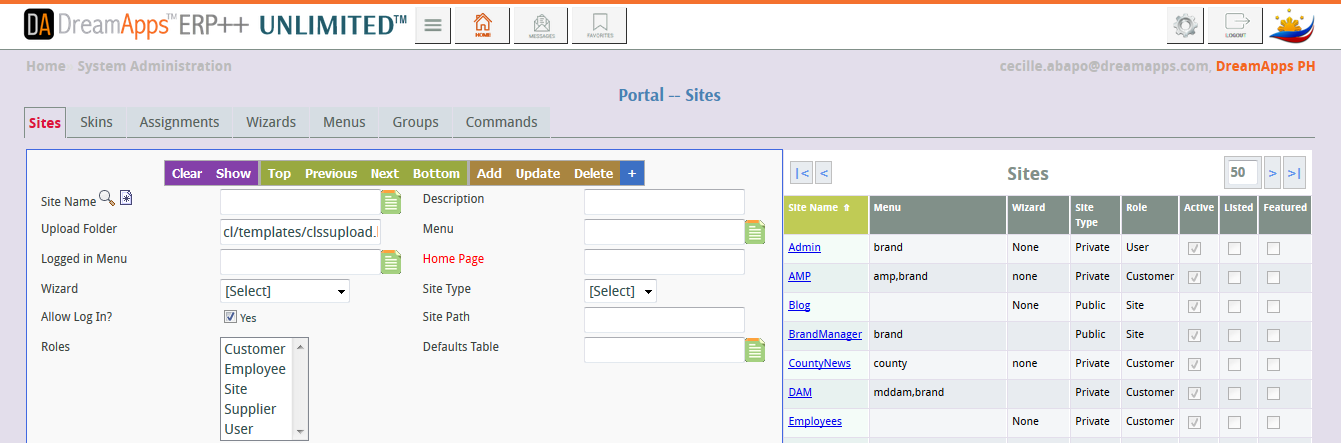
Task: Open the CountyNews site link
Action: [x=819, y=363]
